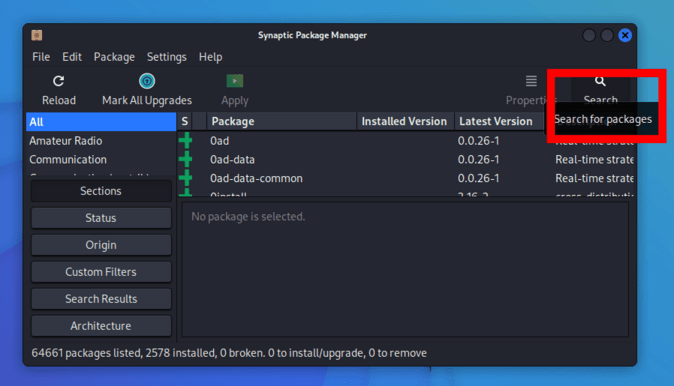Open the Help menu
Screen dimensions: 674x386
click(211, 57)
